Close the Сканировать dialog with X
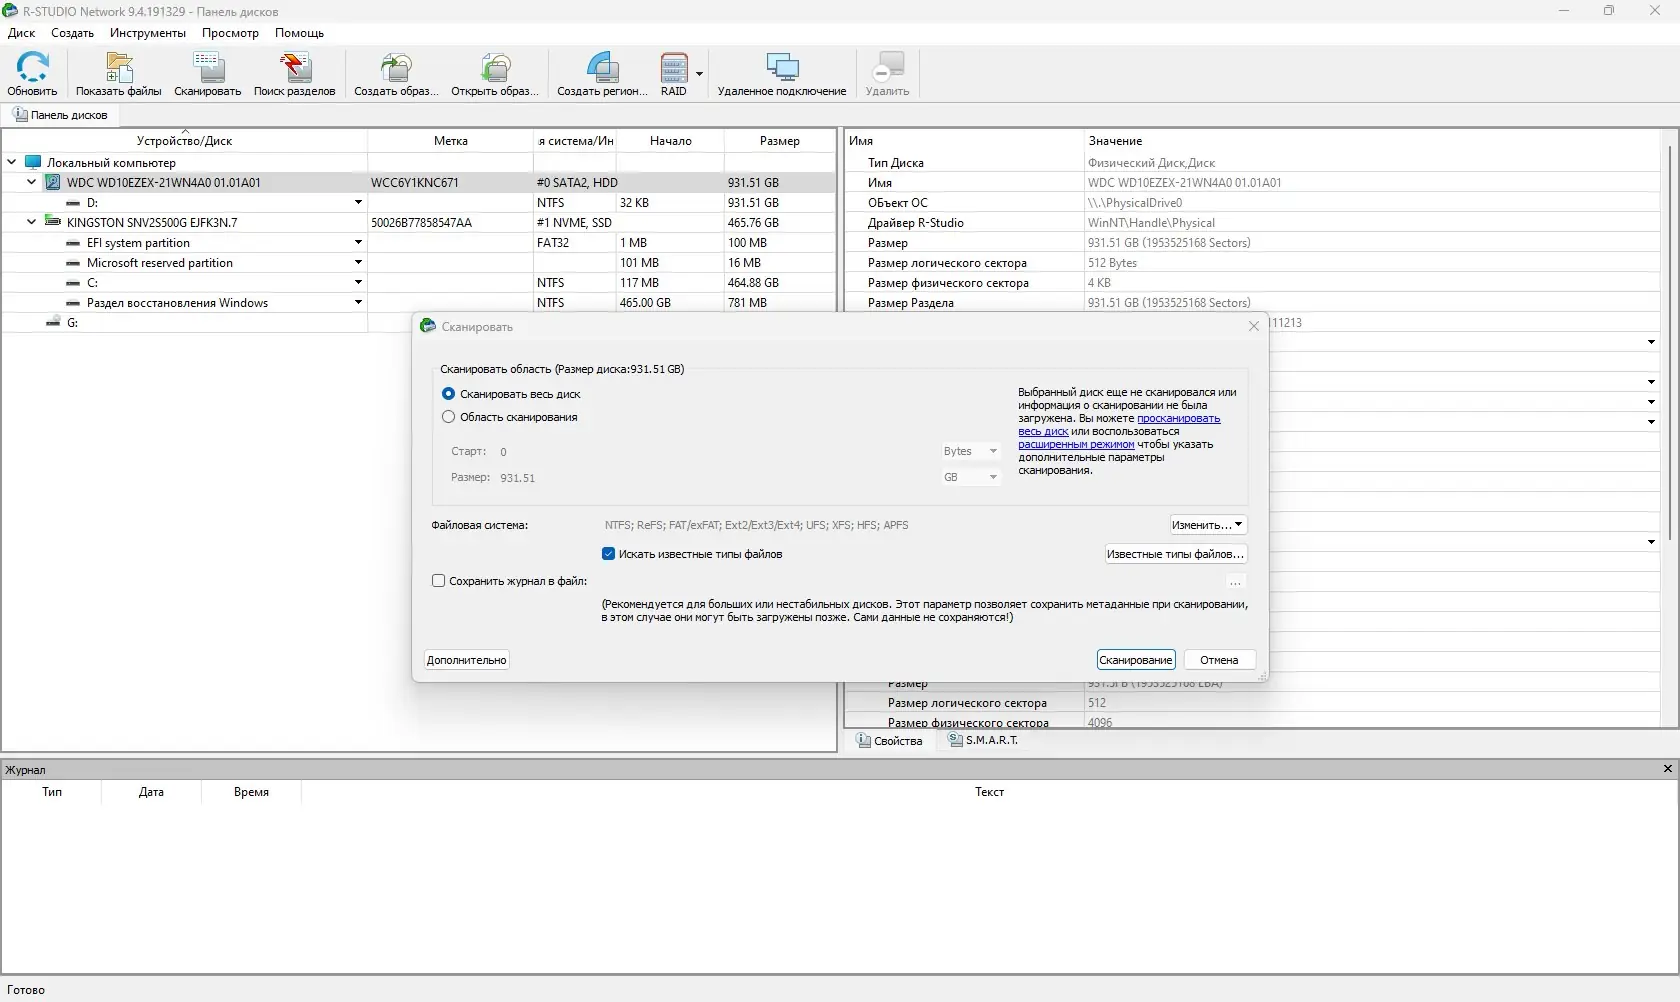 point(1254,326)
